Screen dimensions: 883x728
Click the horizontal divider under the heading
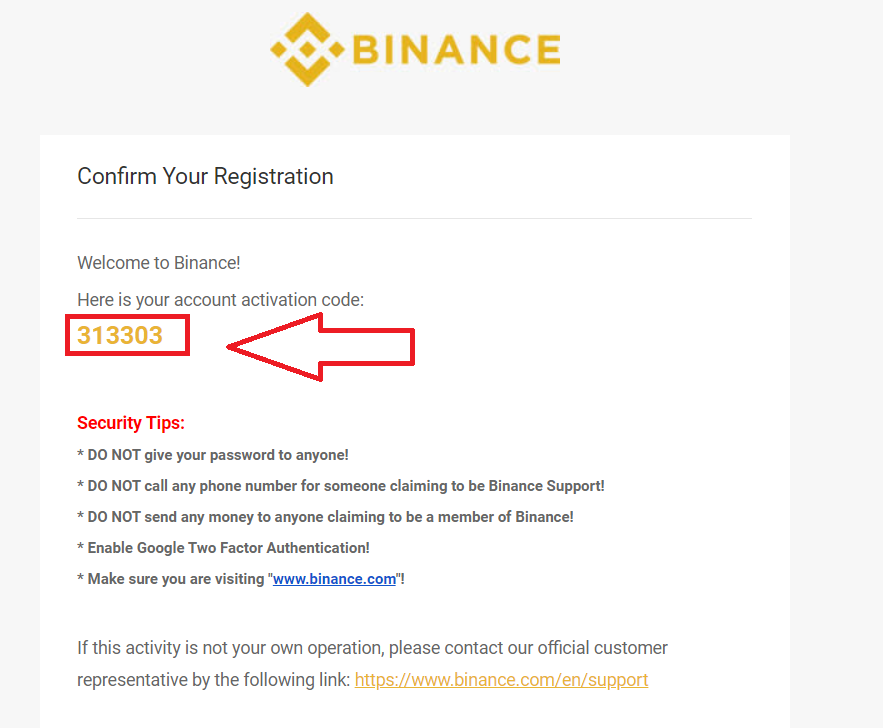414,218
